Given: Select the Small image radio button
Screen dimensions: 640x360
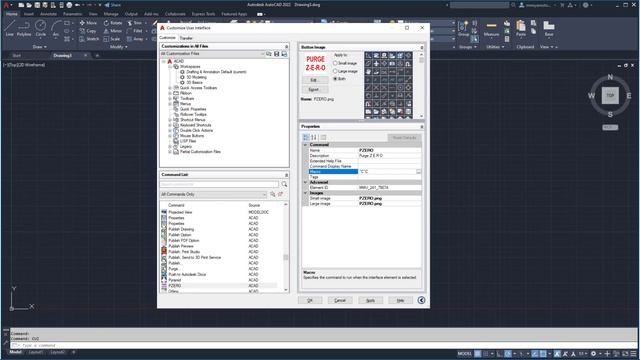Looking at the screenshot, I should click(335, 63).
